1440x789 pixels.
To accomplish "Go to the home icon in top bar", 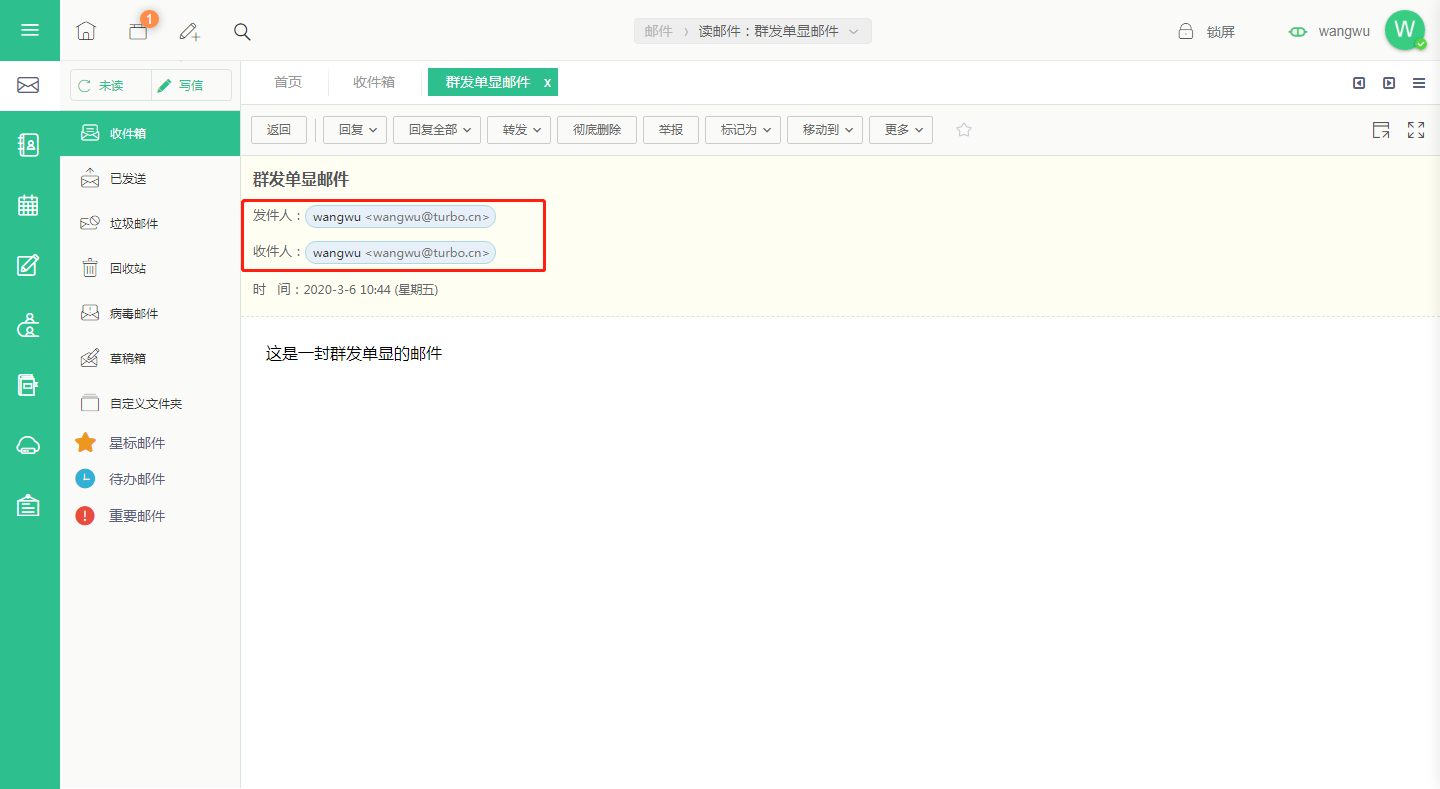I will pos(86,31).
